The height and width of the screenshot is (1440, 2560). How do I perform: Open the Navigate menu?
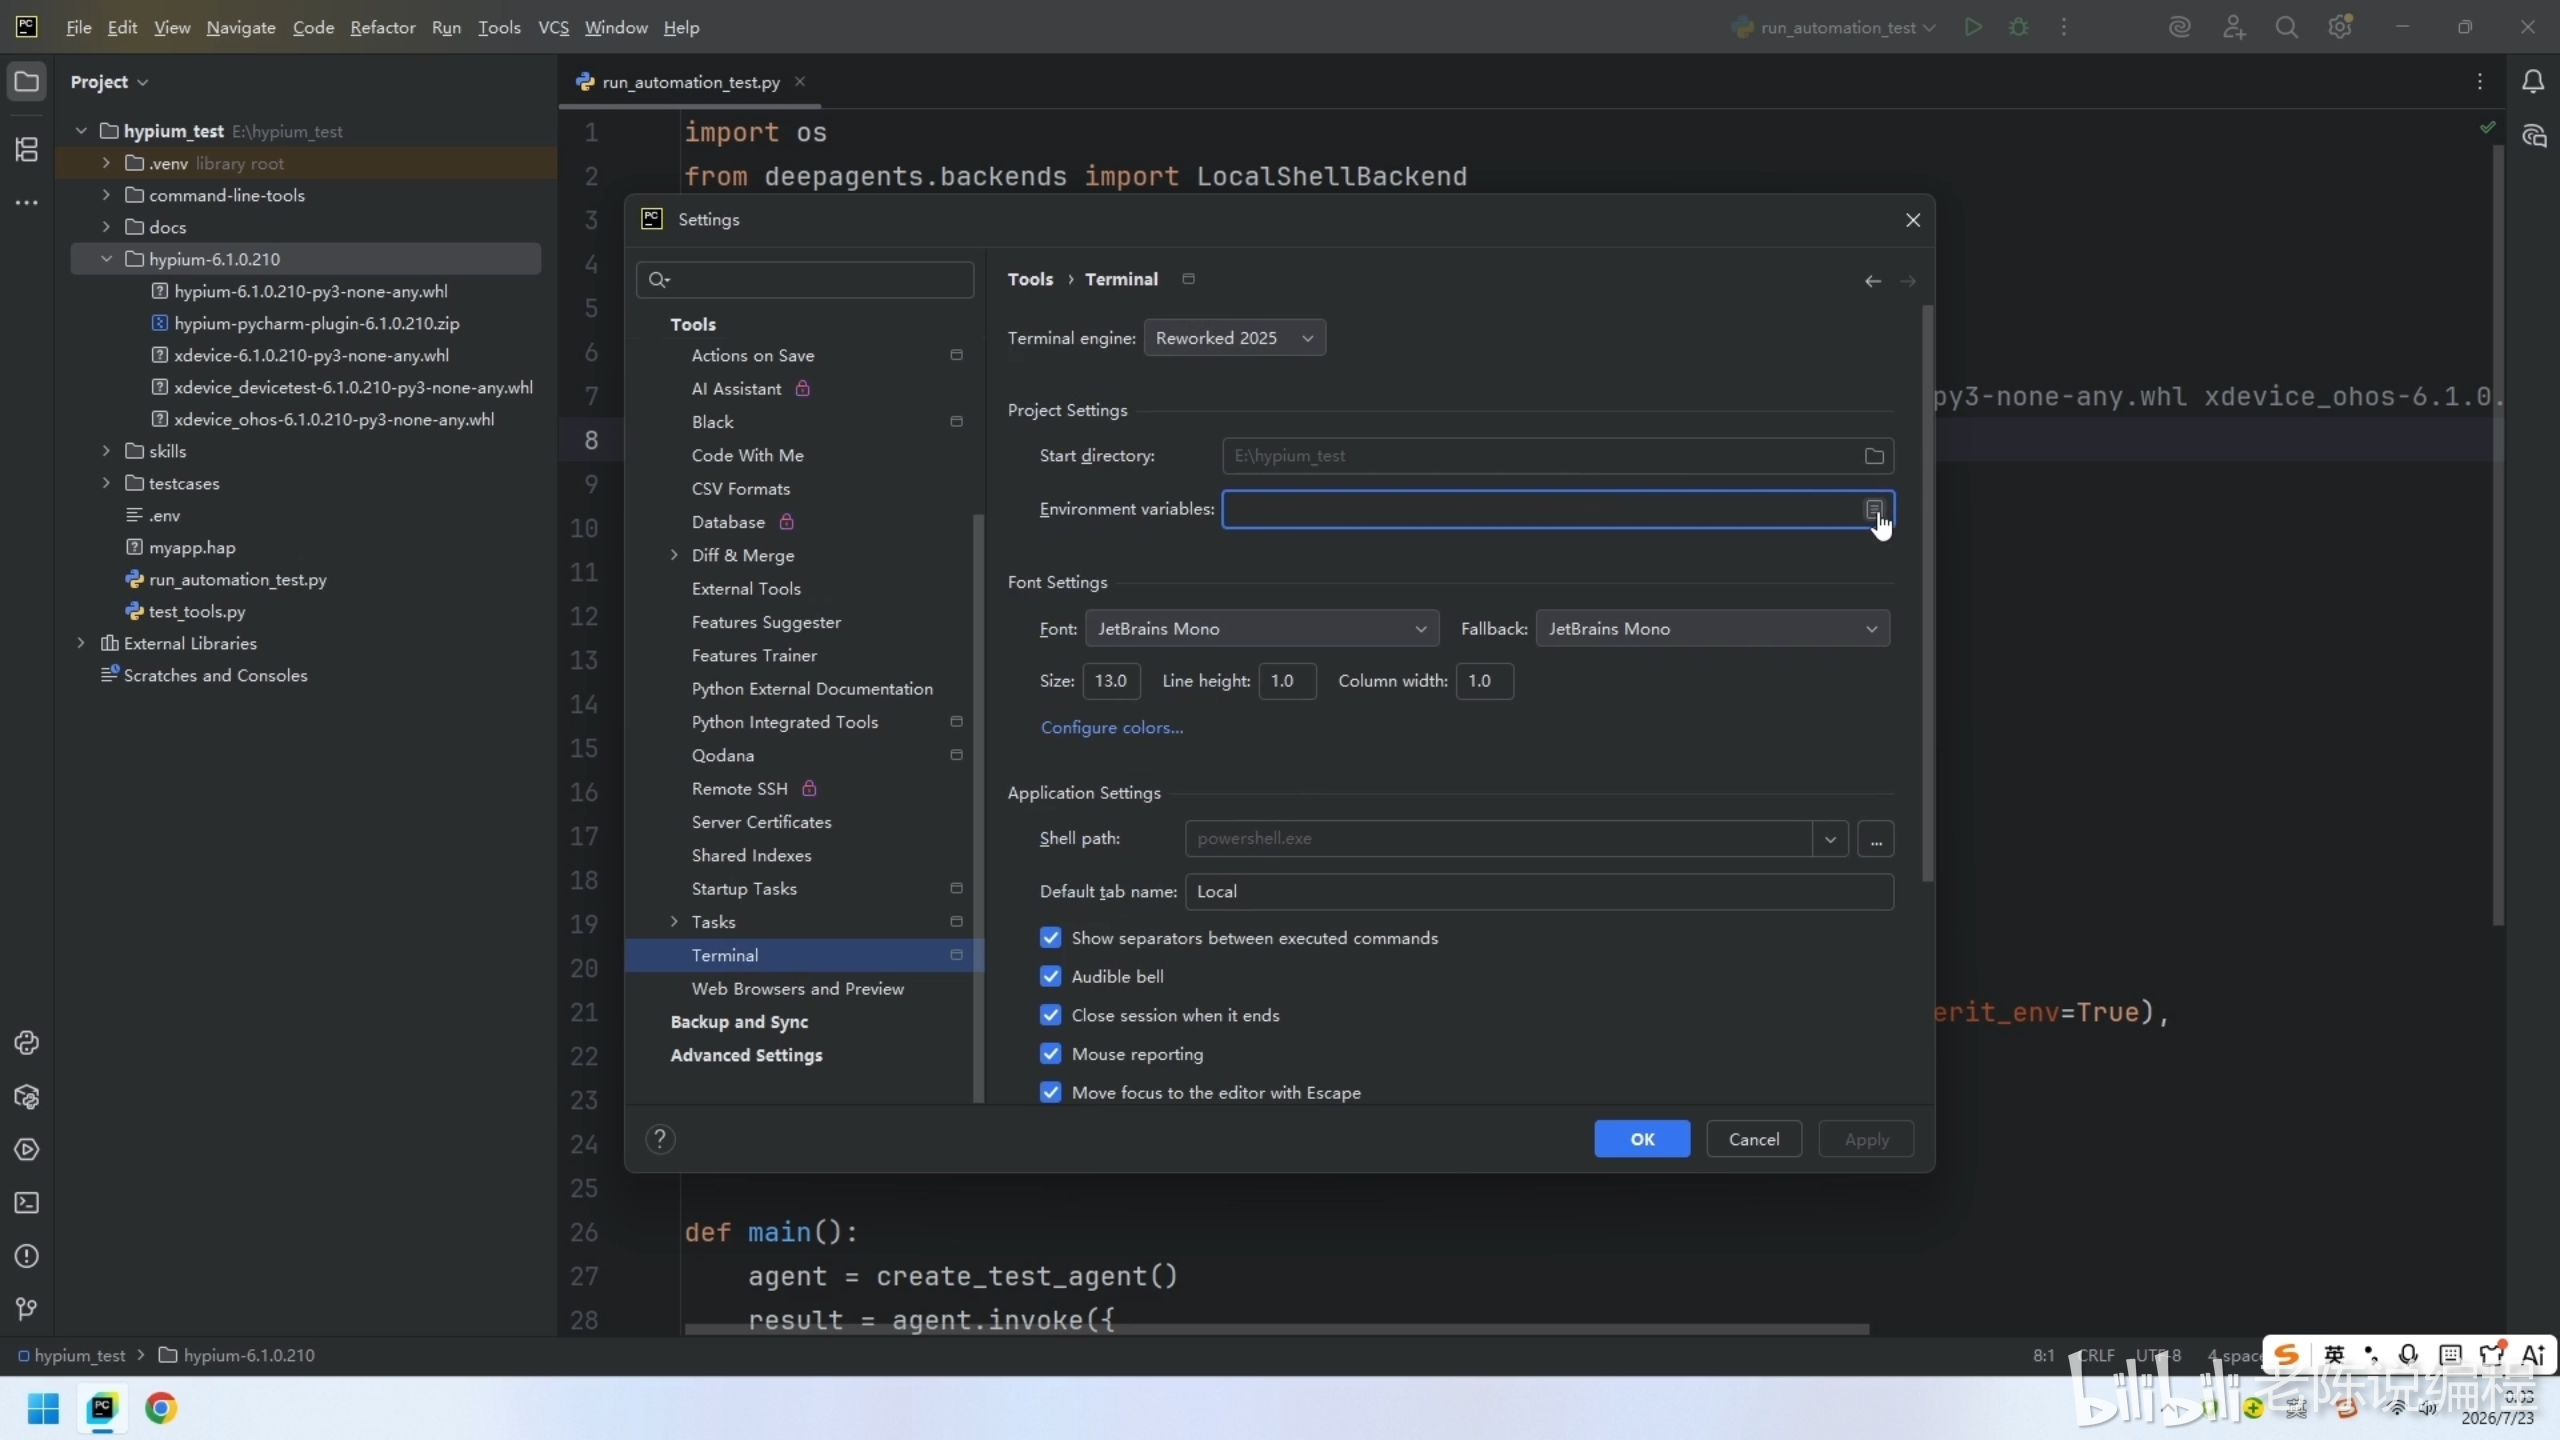[x=241, y=27]
